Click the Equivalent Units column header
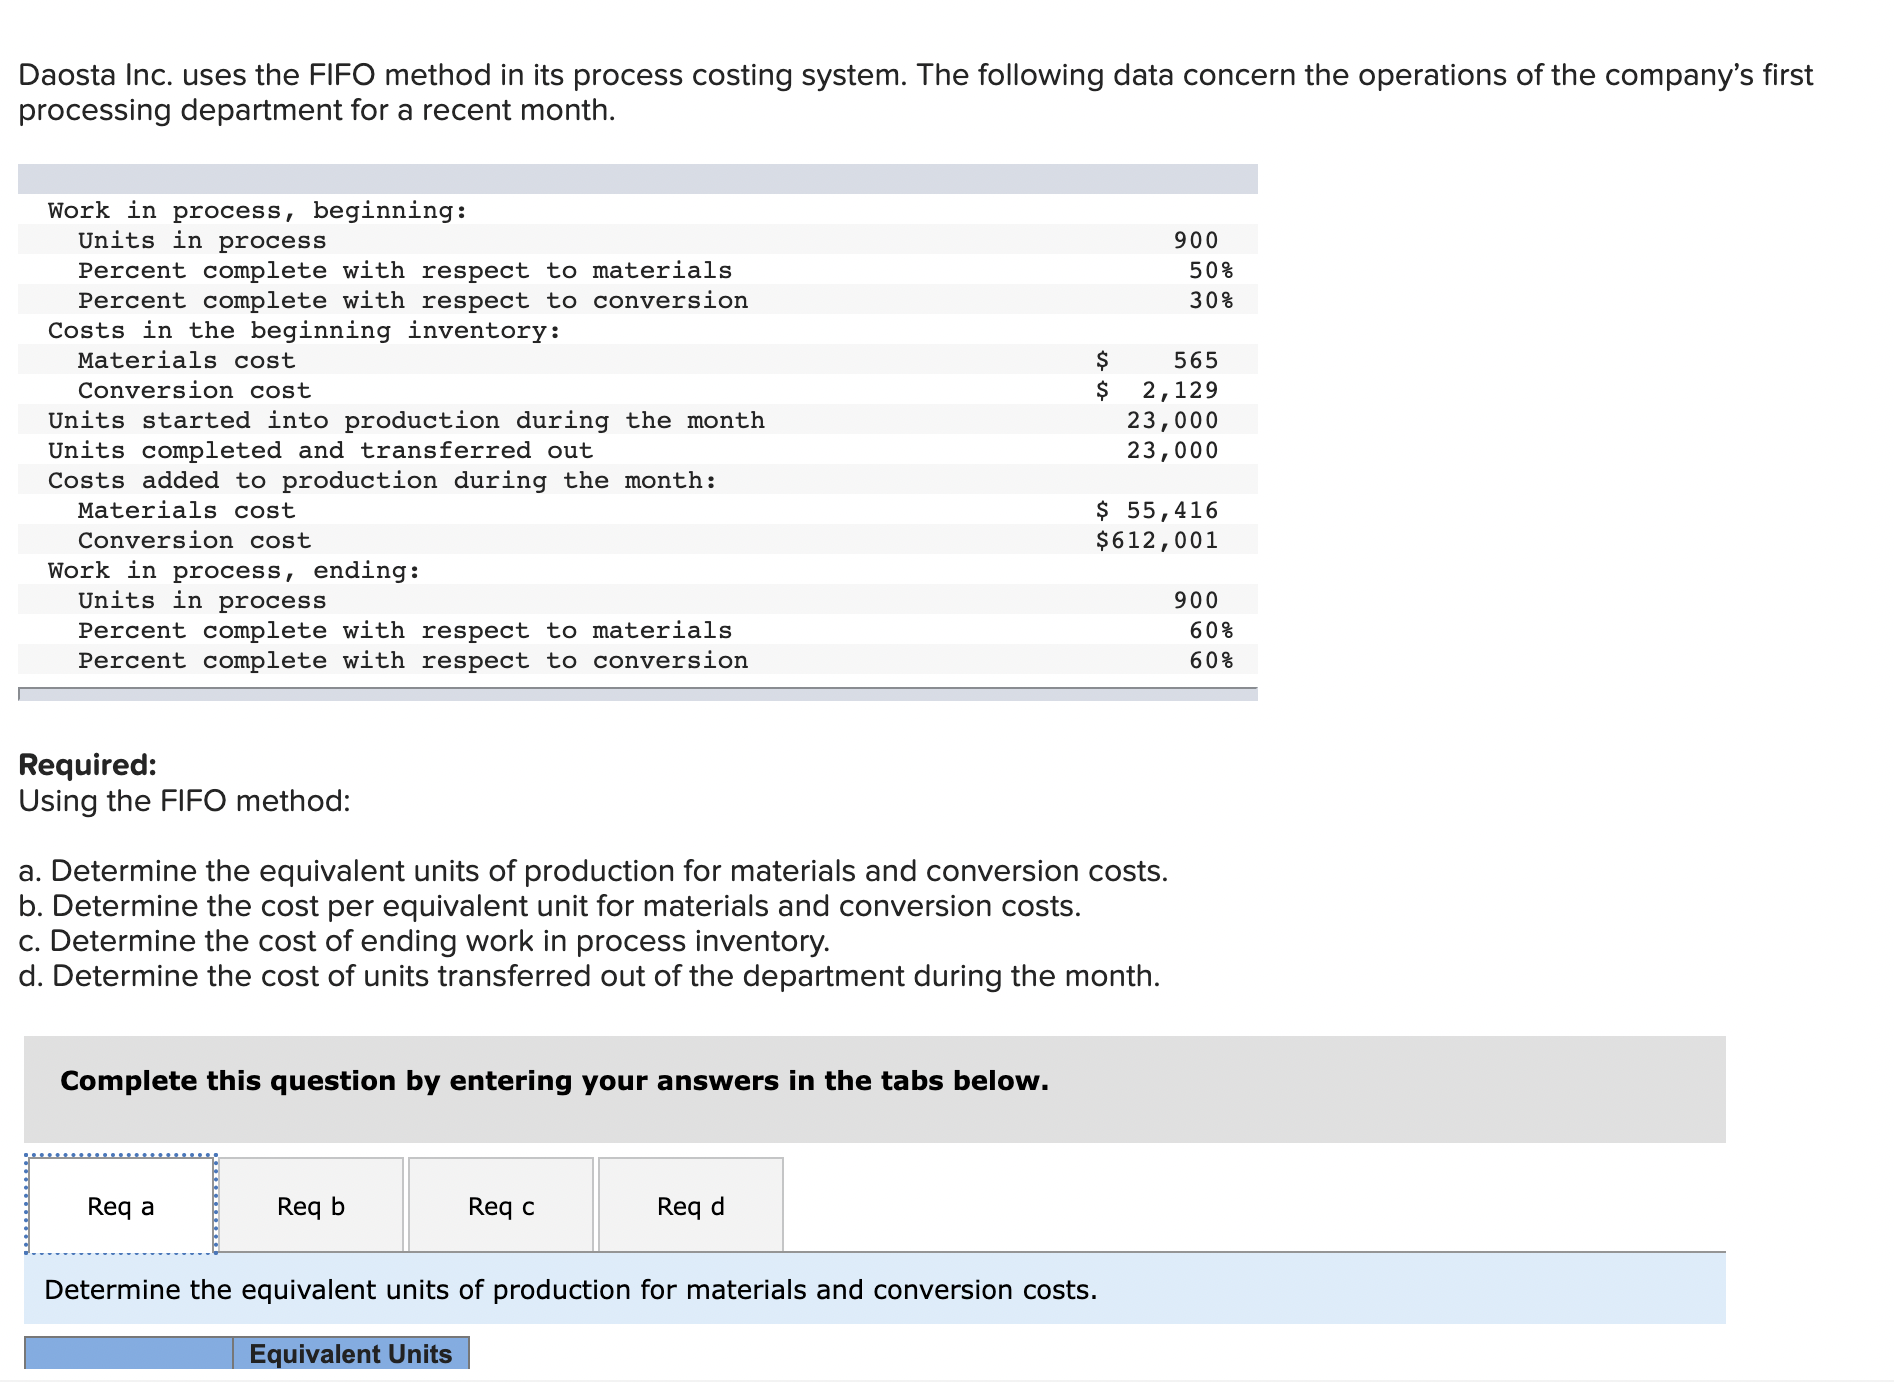Screen dimensions: 1894x1384 click(x=350, y=1353)
